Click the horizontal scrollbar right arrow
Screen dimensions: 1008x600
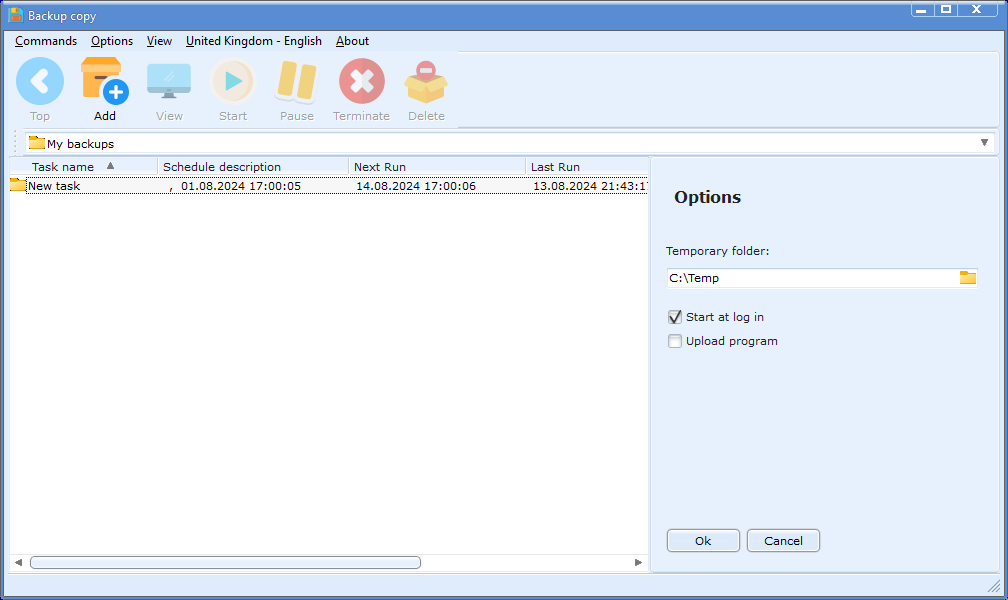pyautogui.click(x=639, y=563)
